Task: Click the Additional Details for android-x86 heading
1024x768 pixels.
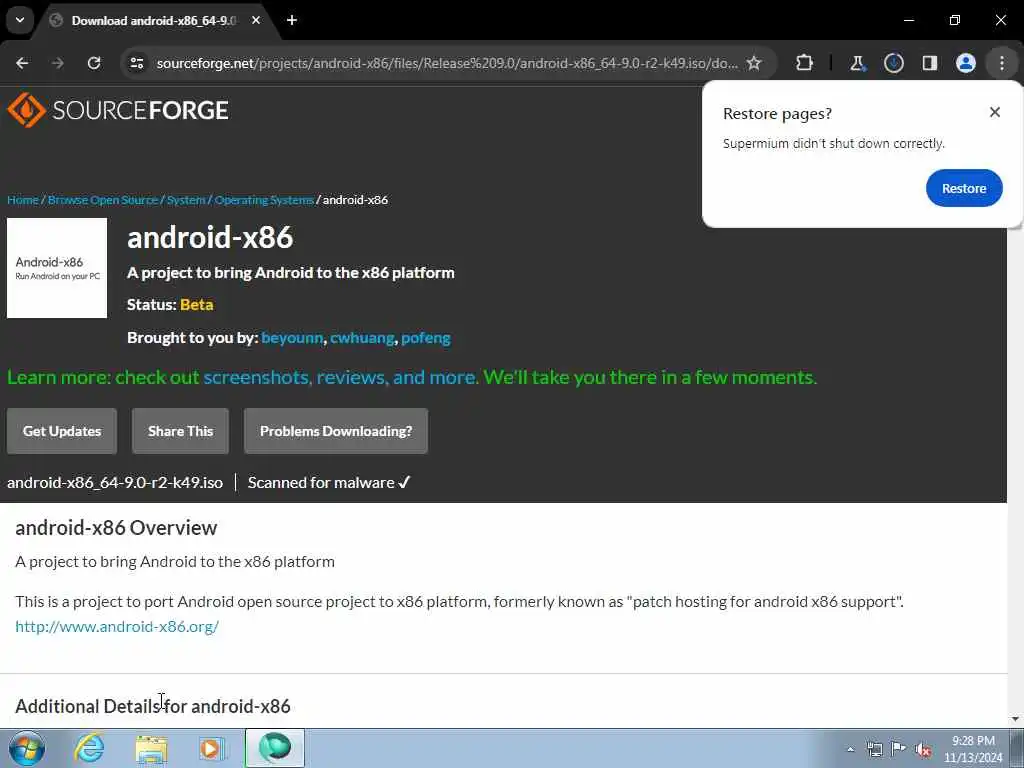Action: tap(153, 706)
